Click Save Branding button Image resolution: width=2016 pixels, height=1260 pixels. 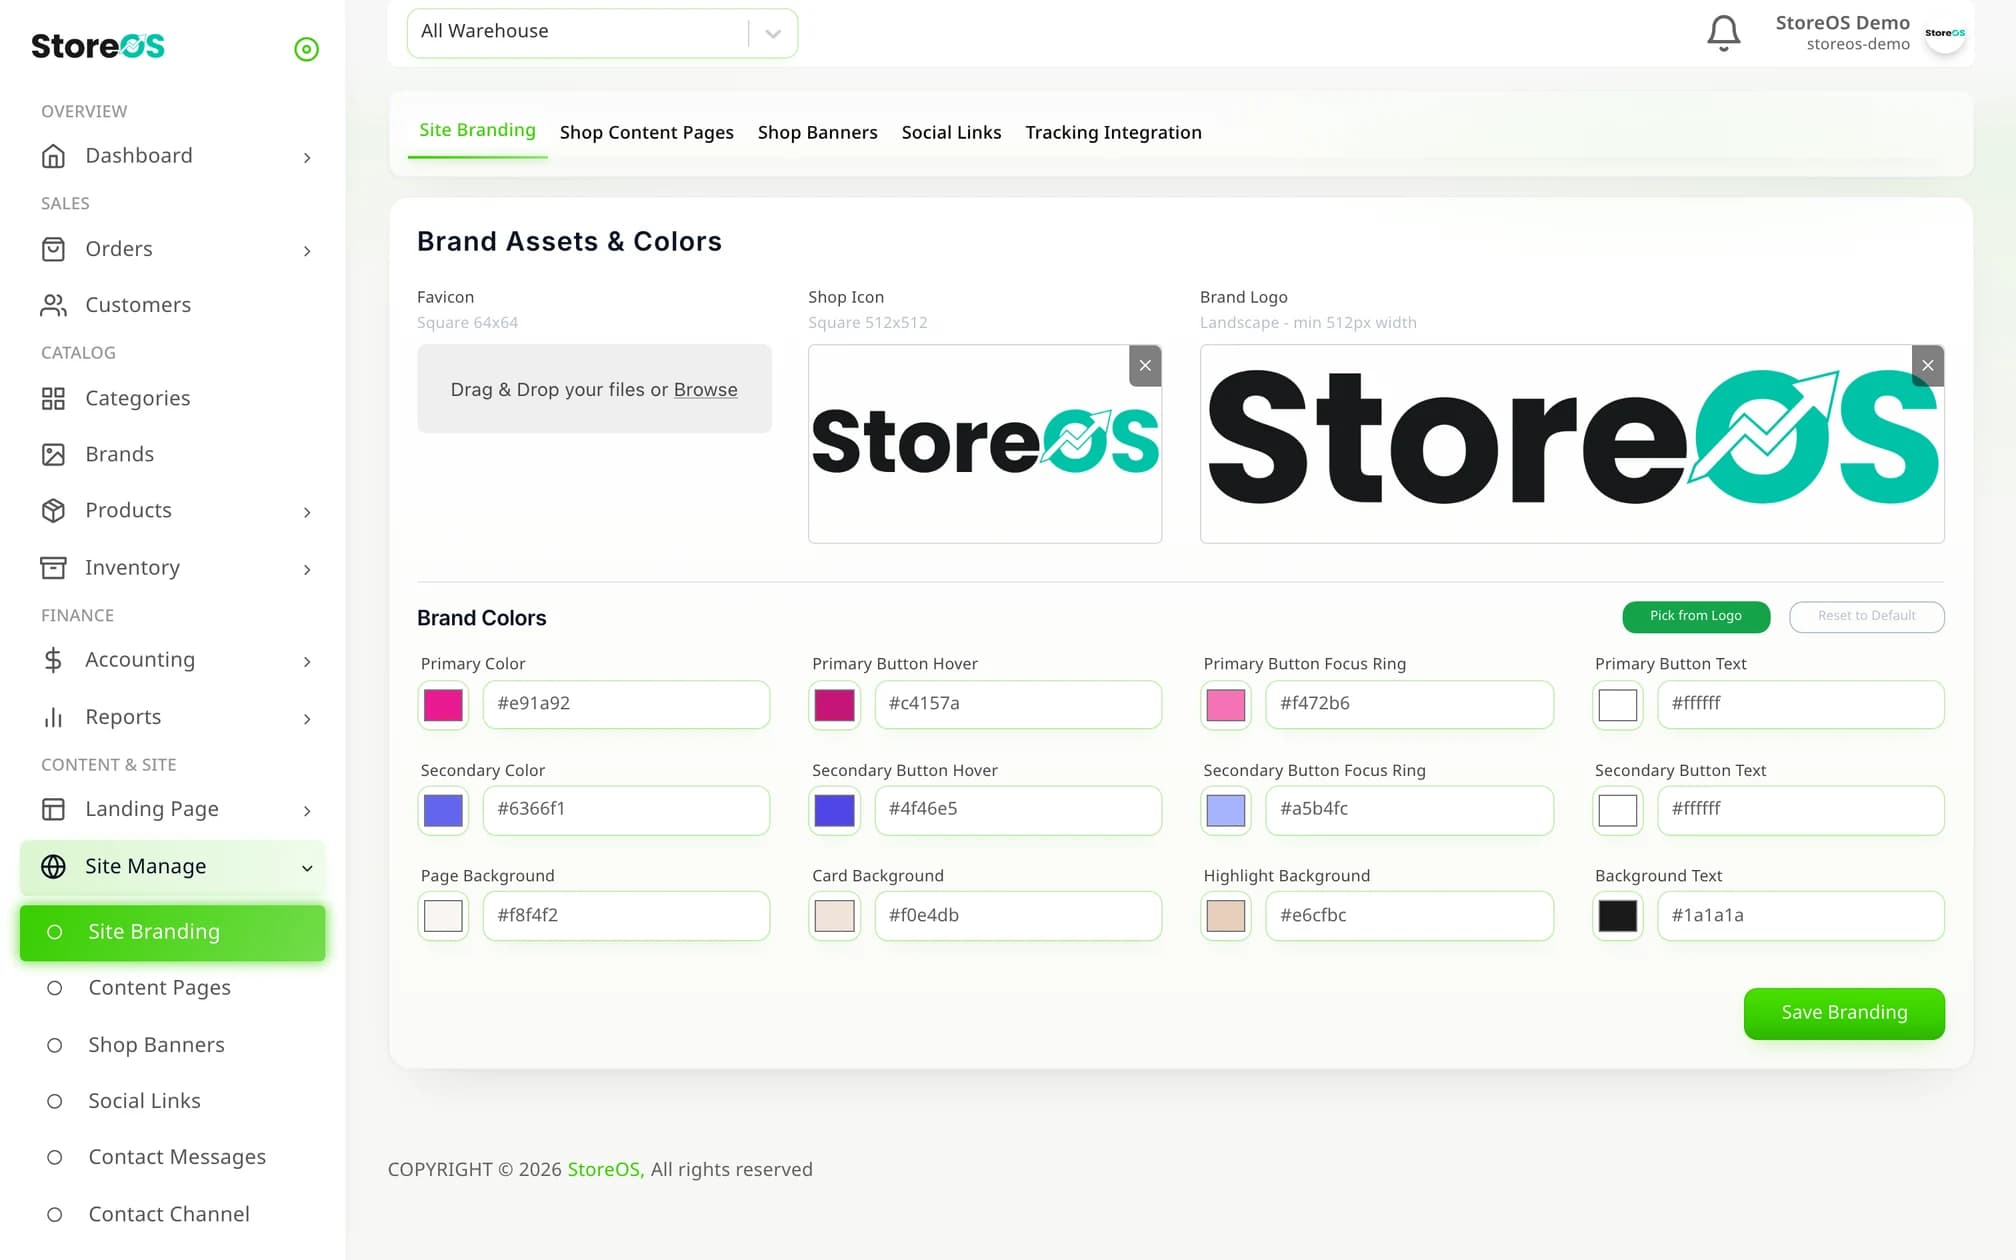click(x=1844, y=1013)
